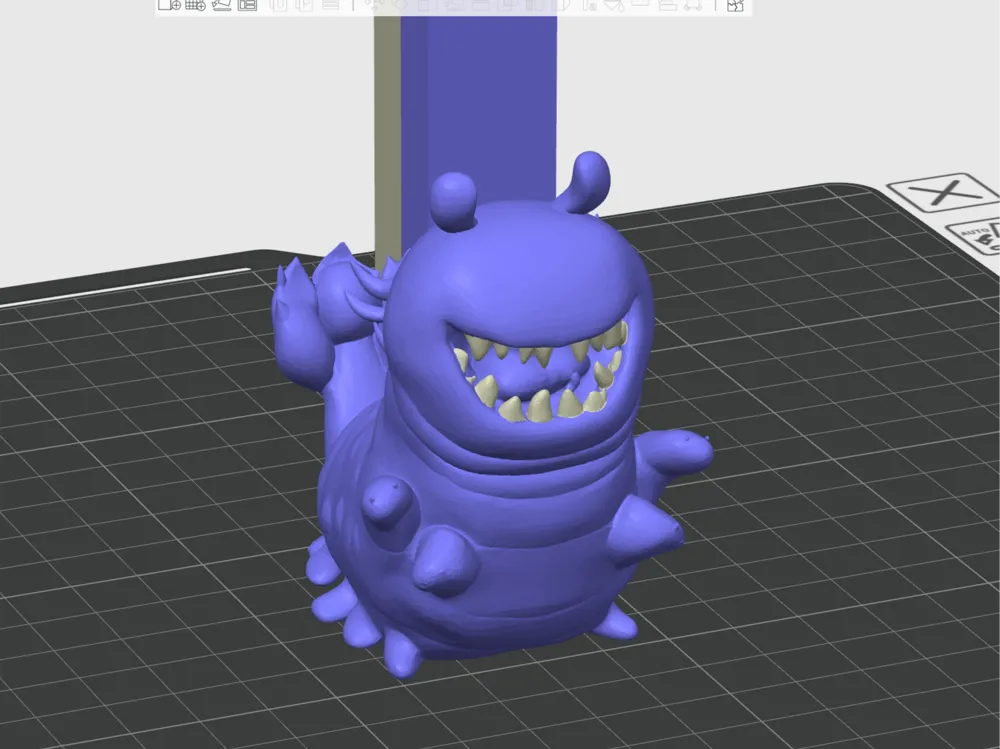Click the Add plate grid toolbar icon
Image resolution: width=1000 pixels, height=749 pixels.
click(195, 5)
